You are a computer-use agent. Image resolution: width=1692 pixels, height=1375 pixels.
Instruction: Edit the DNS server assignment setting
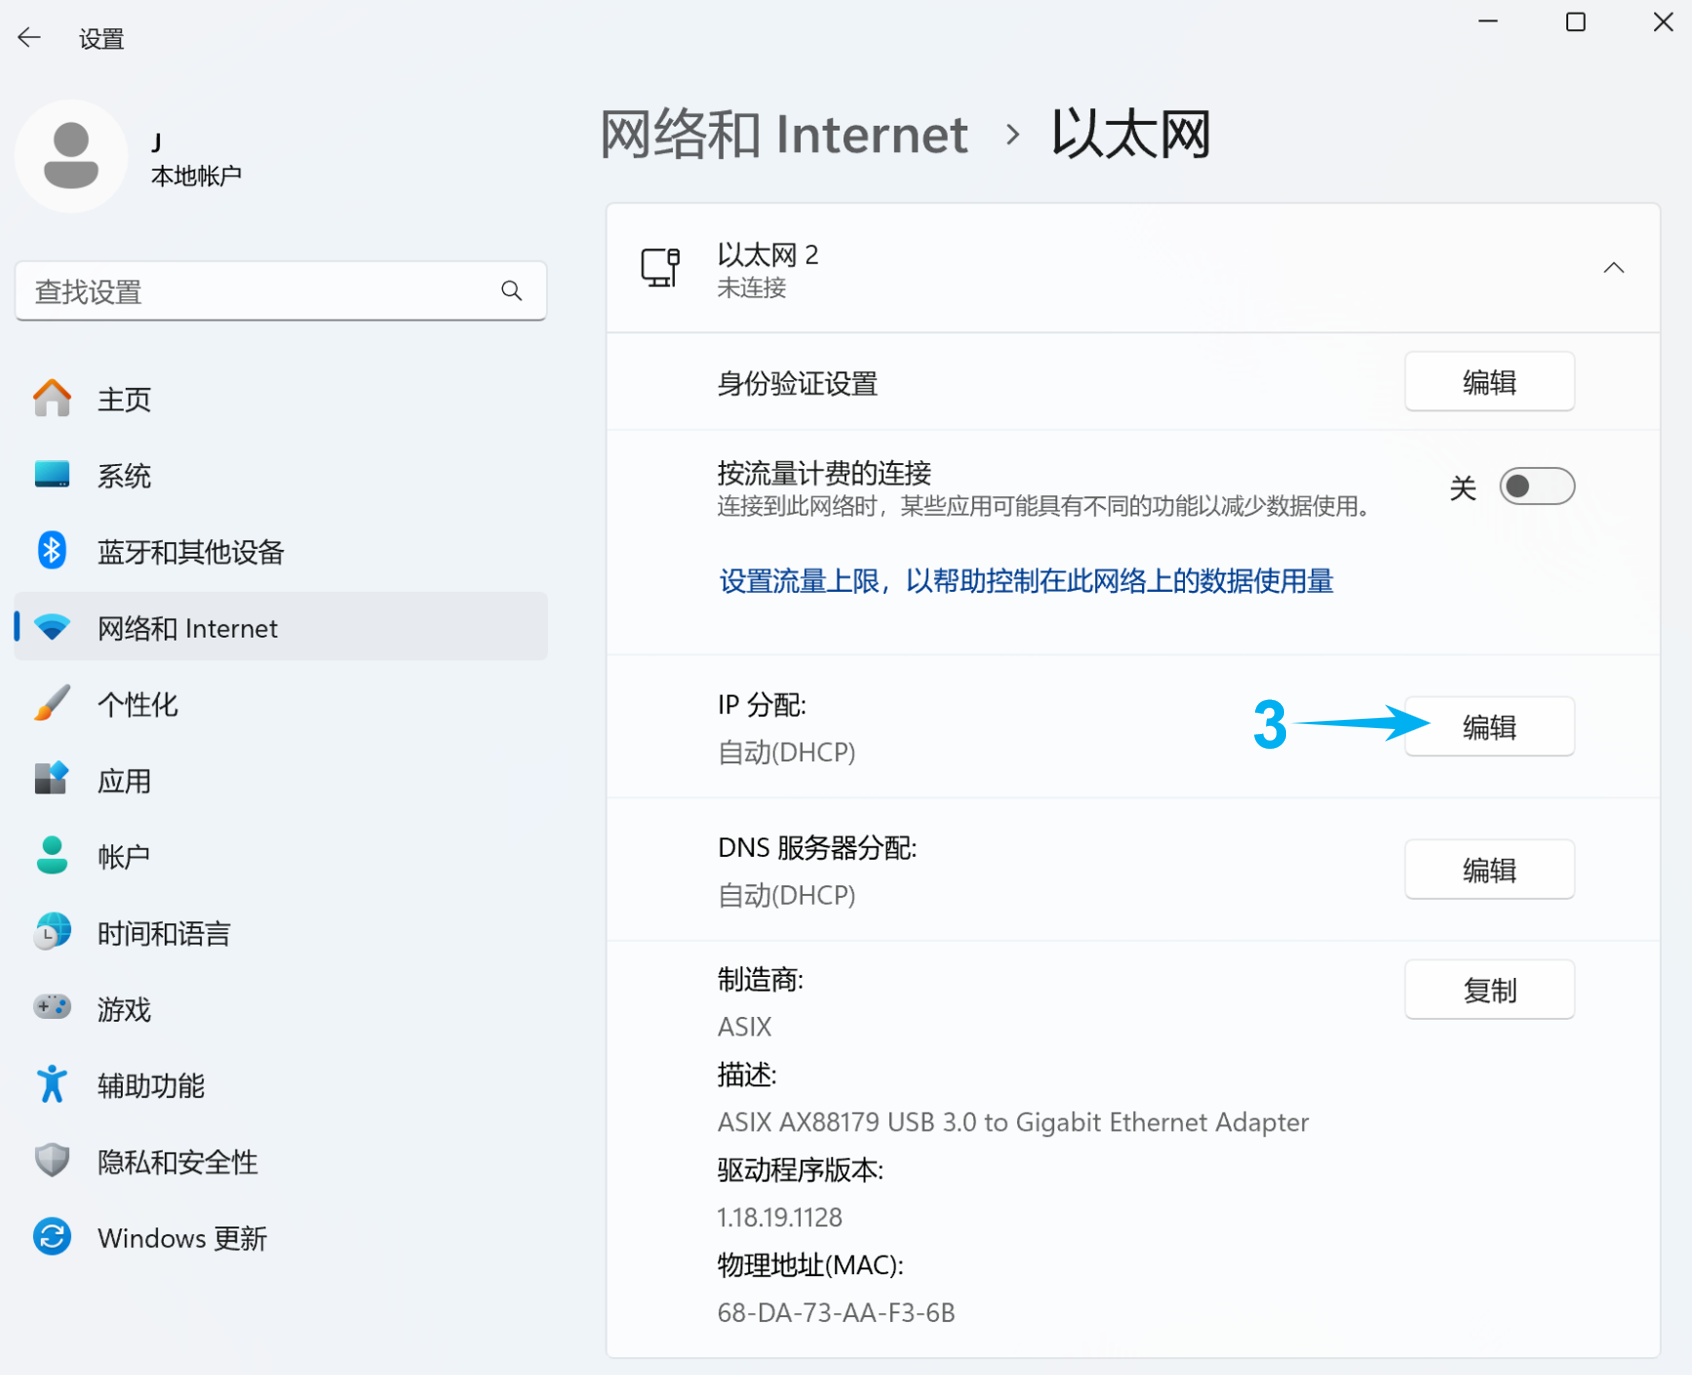(x=1488, y=870)
